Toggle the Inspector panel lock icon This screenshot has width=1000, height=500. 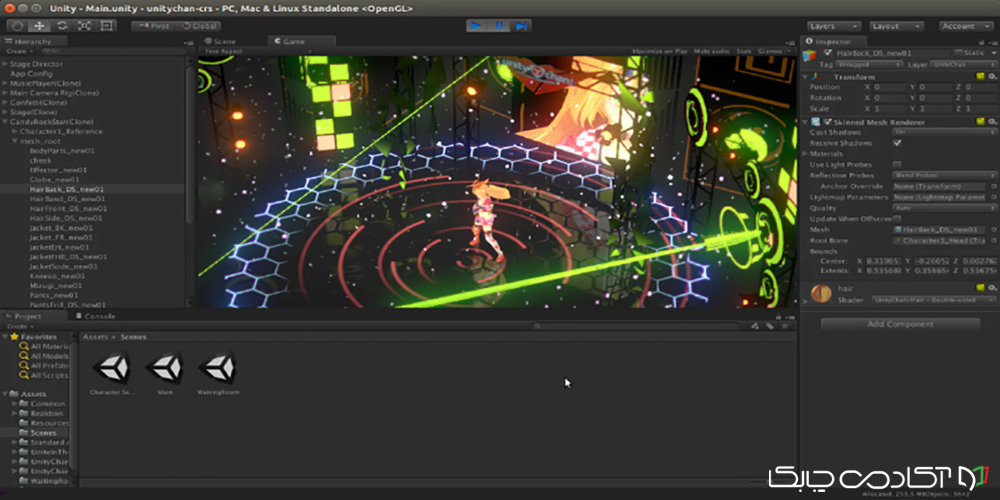coord(982,42)
